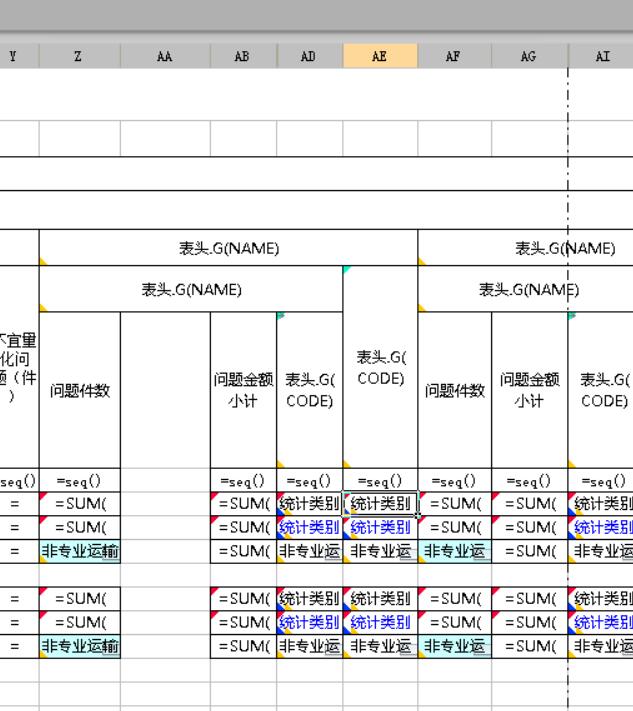This screenshot has height=711, width=633.
Task: Click the highlighted AE column header
Action: coord(380,56)
